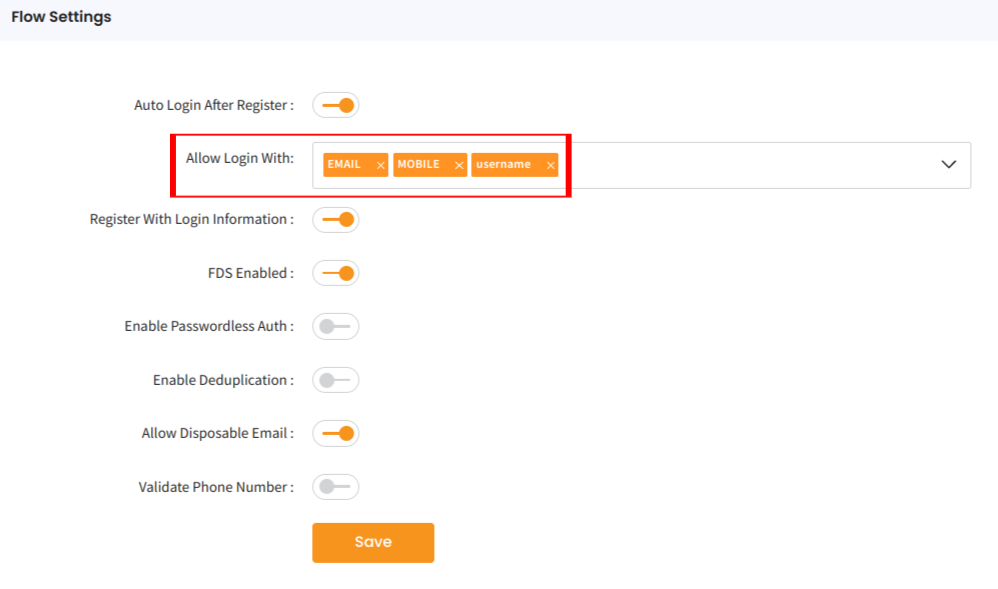This screenshot has width=998, height=589.
Task: Turn off Register With Login Information
Action: (x=335, y=219)
